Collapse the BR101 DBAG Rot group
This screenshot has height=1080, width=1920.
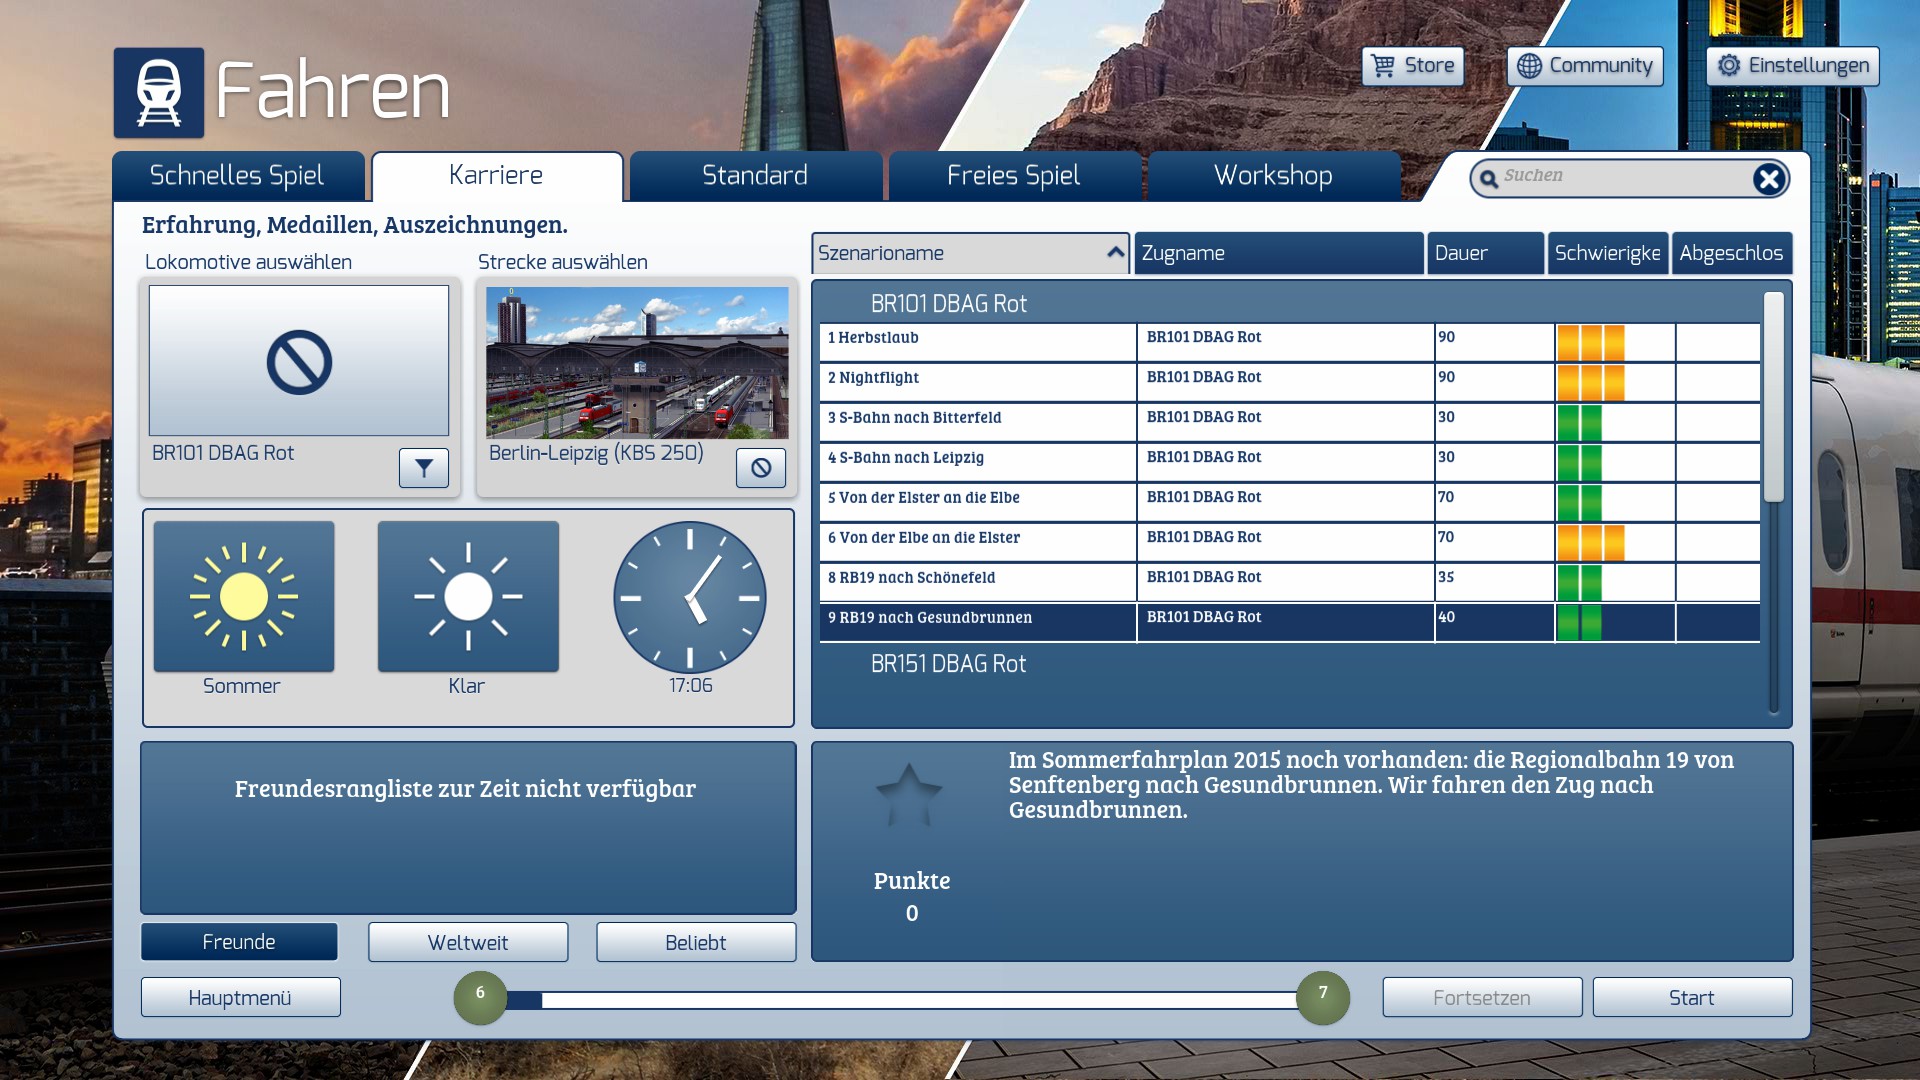(x=948, y=304)
